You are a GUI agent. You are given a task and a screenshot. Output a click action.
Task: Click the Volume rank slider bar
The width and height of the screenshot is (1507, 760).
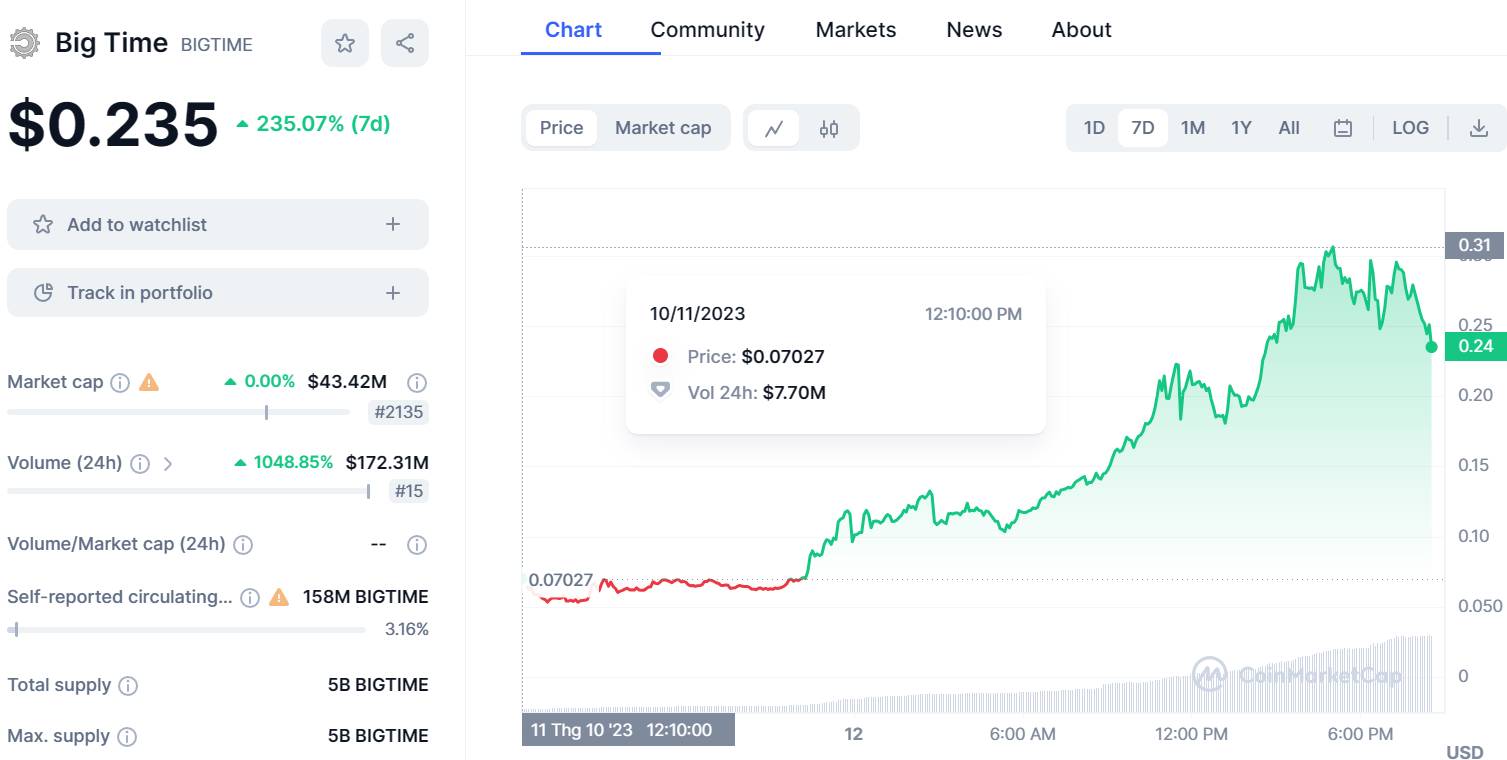[x=188, y=491]
